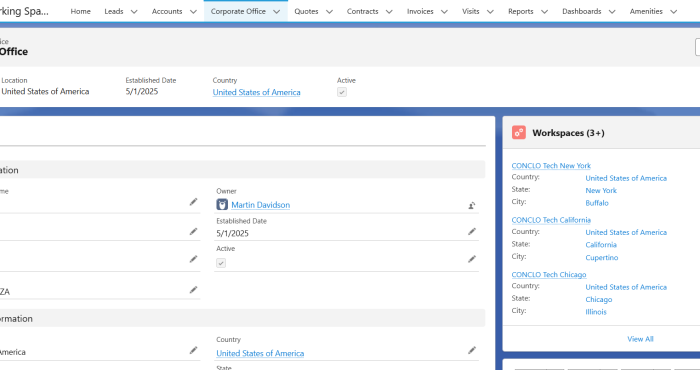Open the Cupertino city link

coord(602,258)
